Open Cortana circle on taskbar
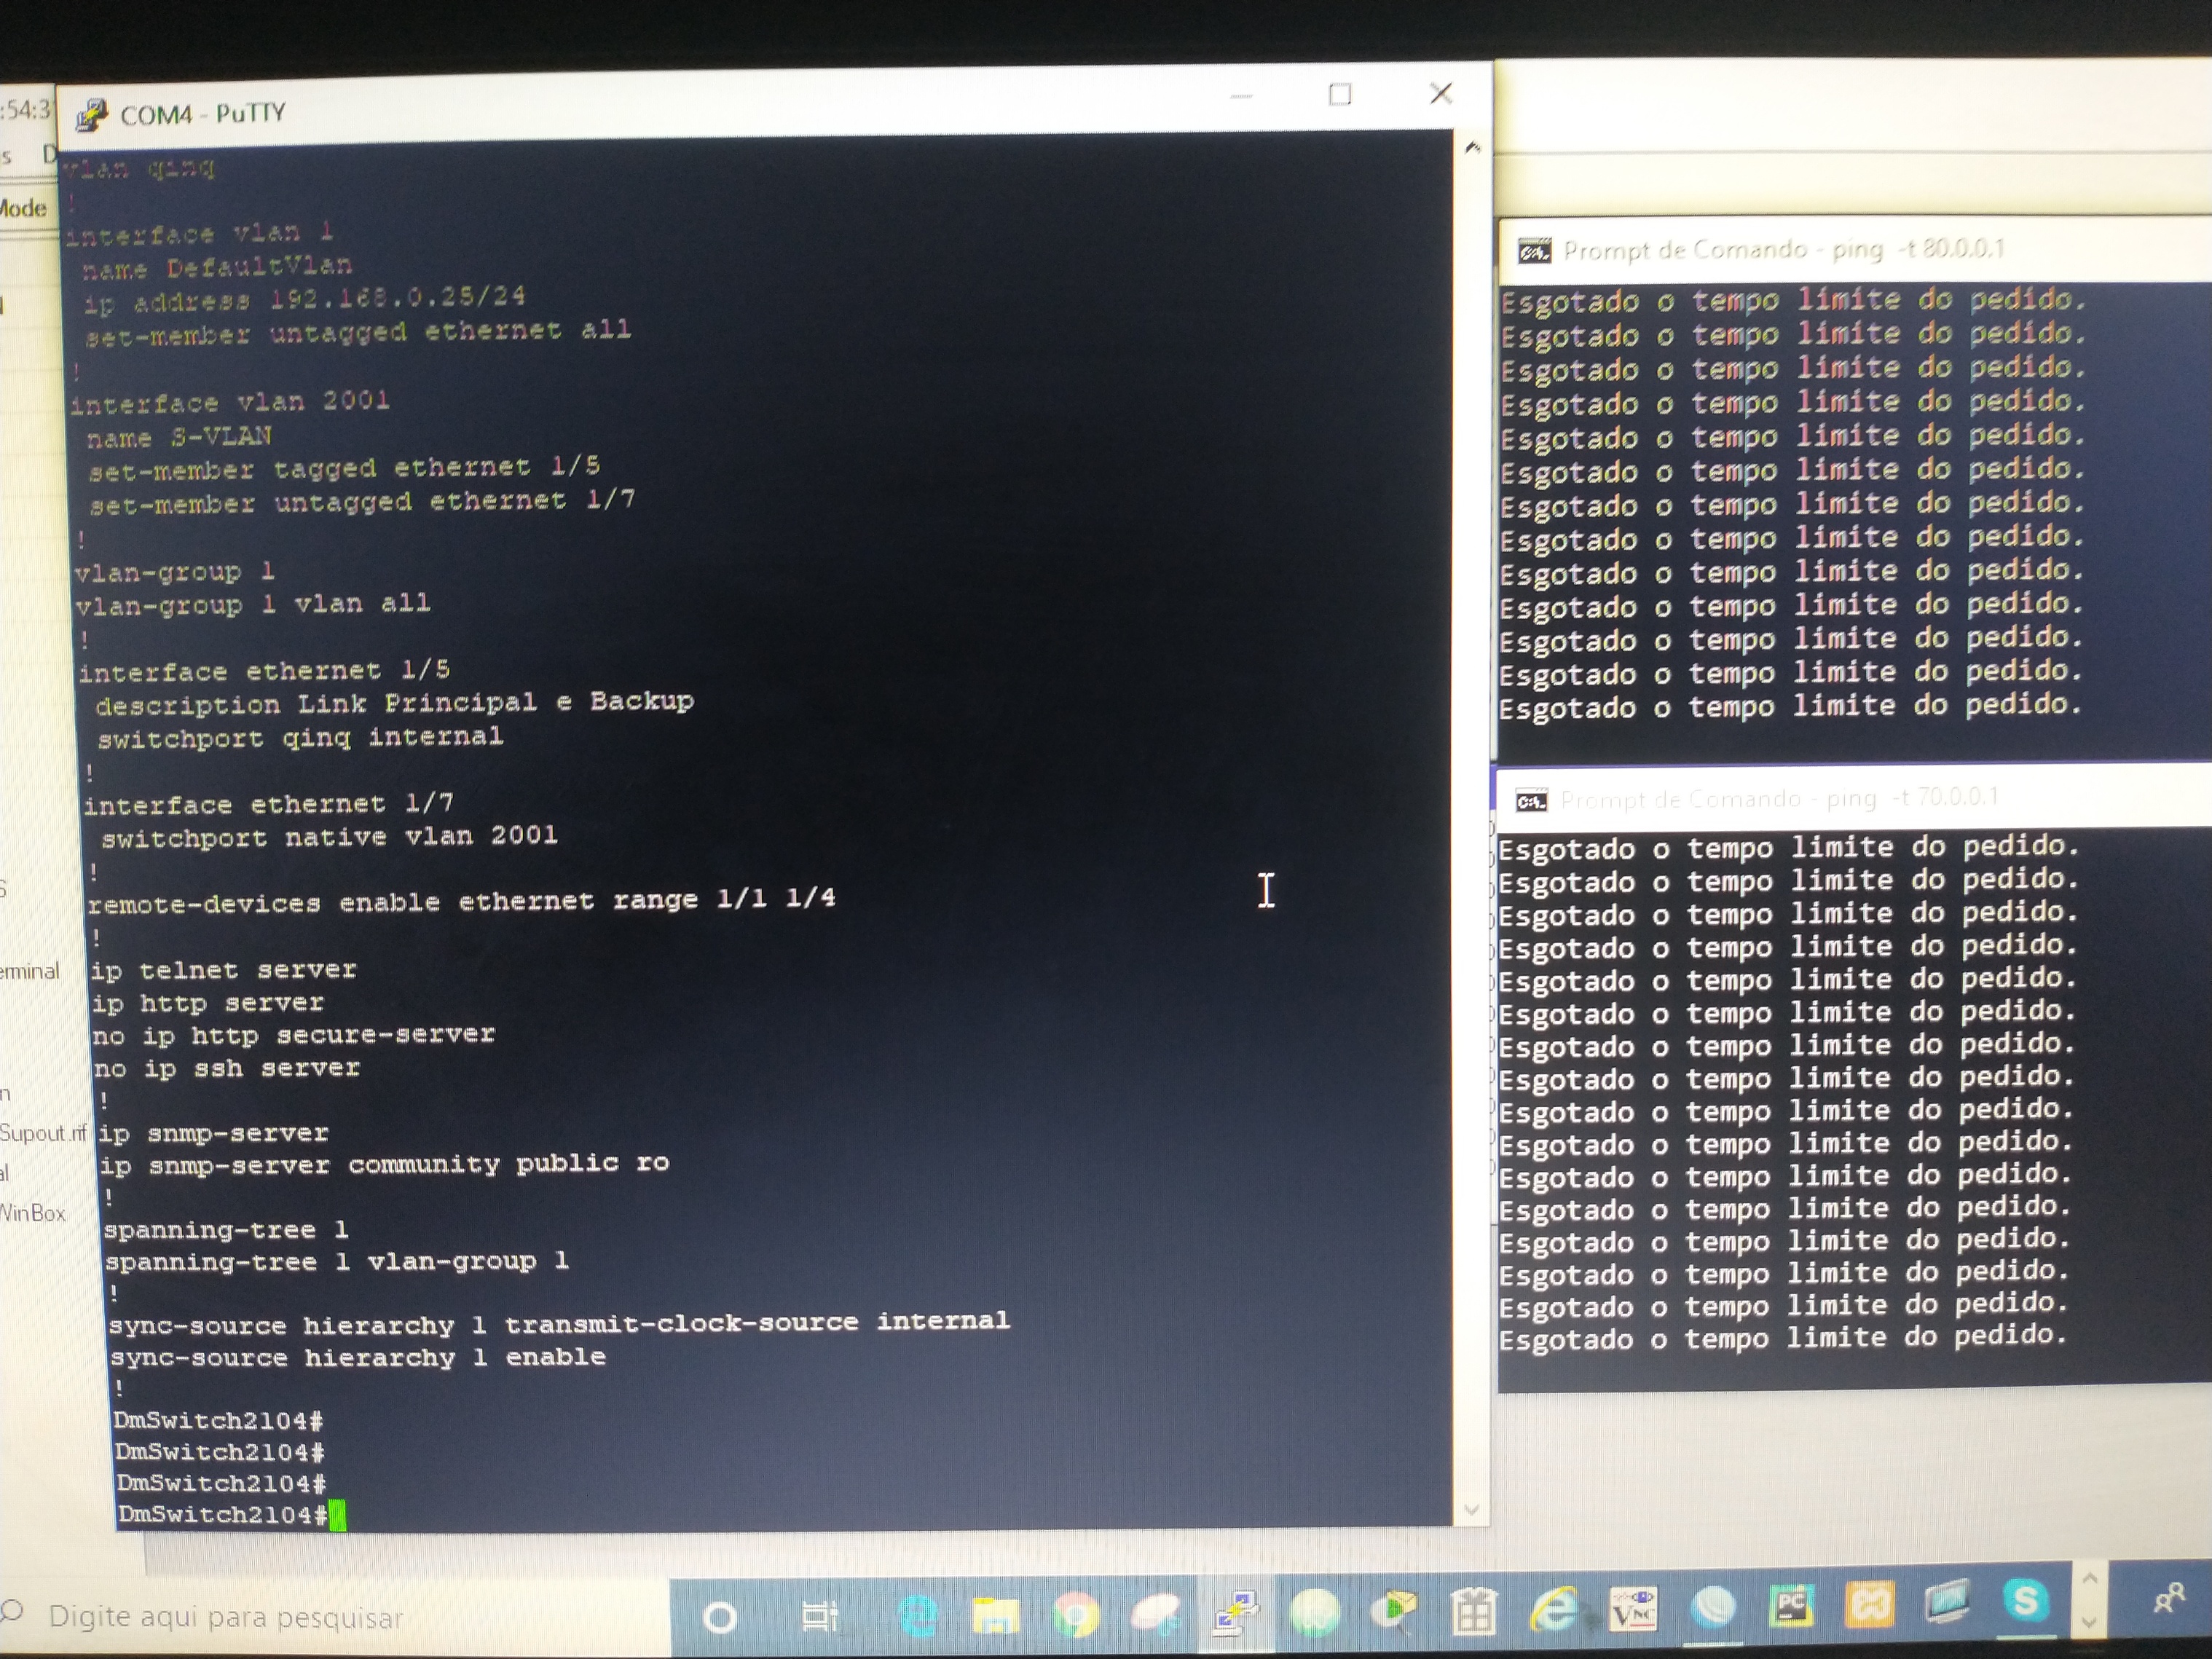The width and height of the screenshot is (2212, 1659). click(720, 1617)
